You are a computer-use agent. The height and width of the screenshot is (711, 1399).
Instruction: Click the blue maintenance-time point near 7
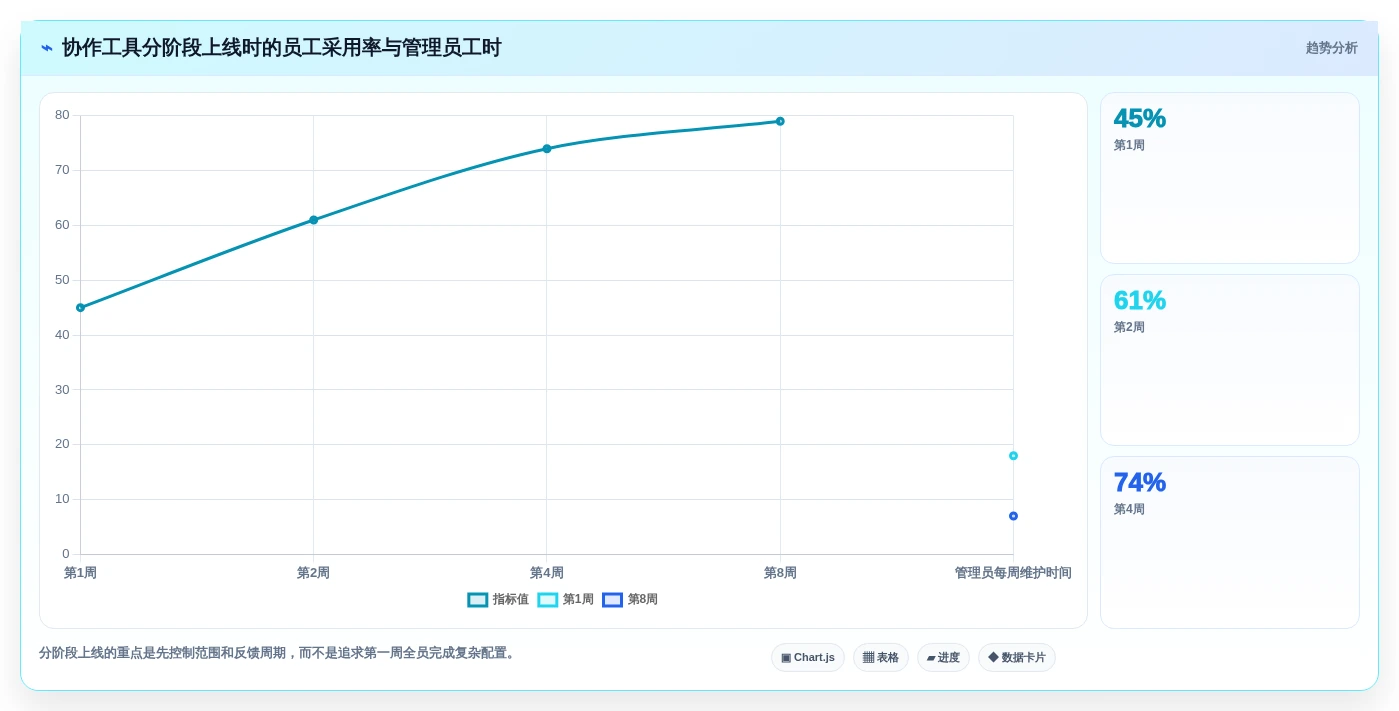point(1013,516)
